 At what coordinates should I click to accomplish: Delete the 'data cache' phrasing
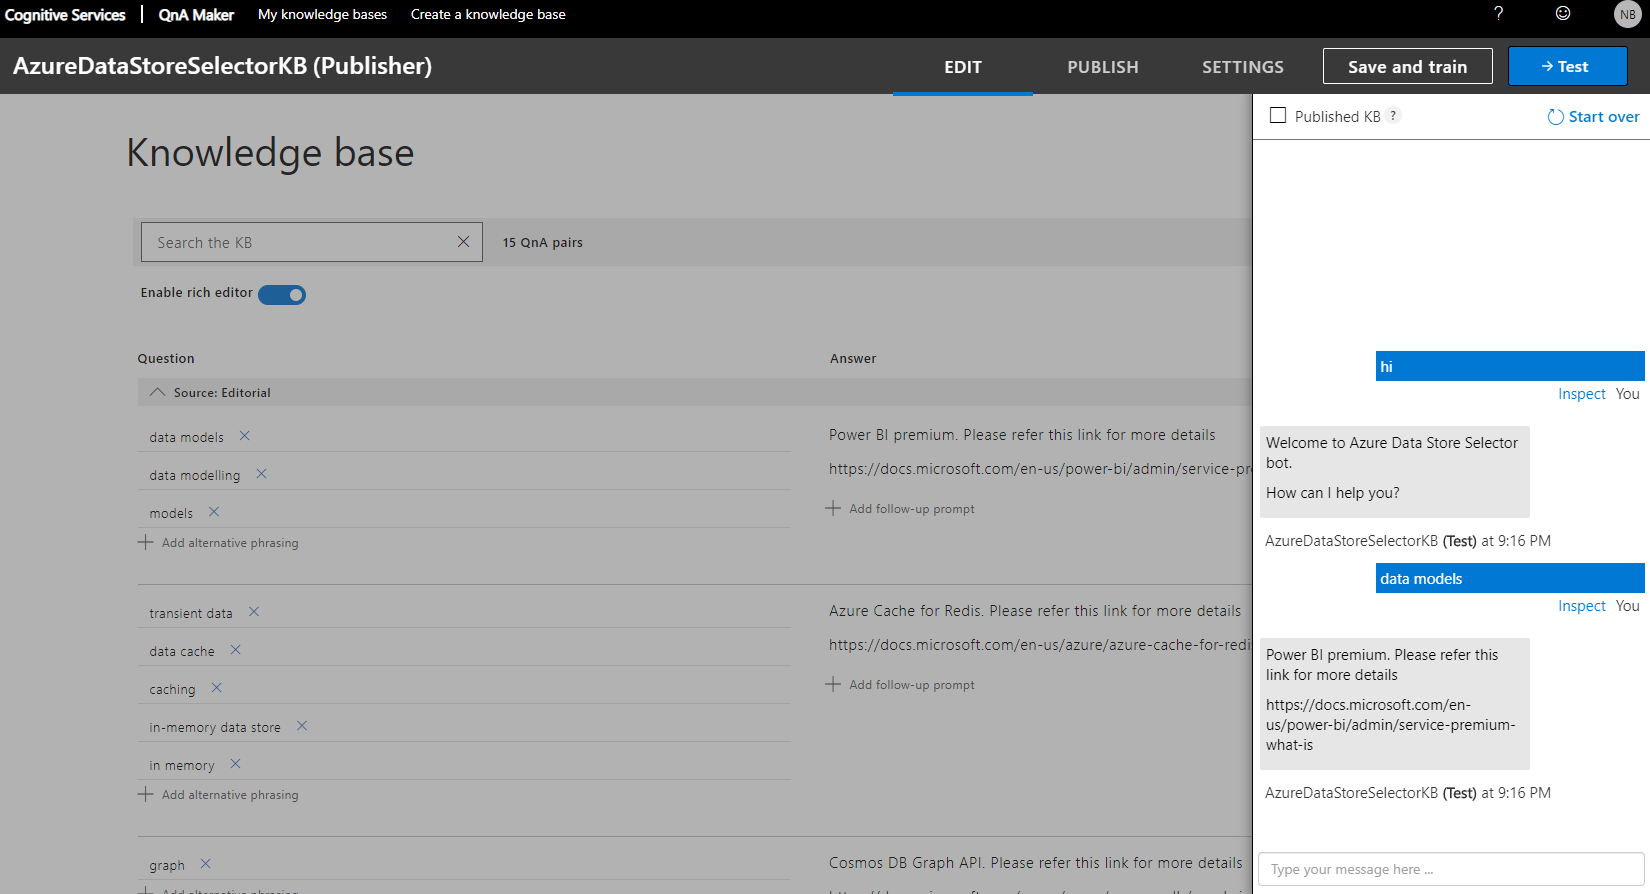[235, 650]
